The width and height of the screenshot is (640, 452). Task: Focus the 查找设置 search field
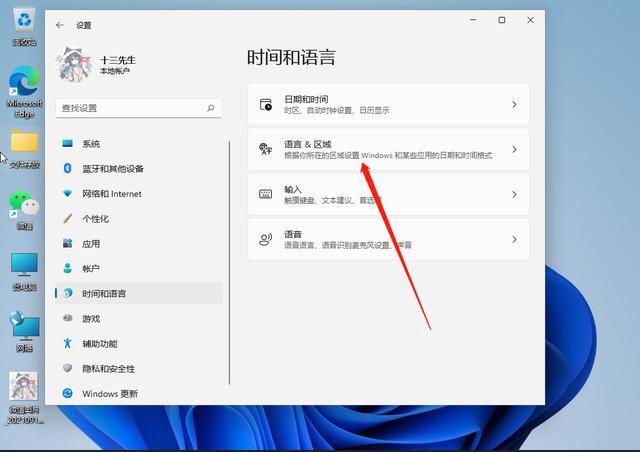tap(139, 108)
